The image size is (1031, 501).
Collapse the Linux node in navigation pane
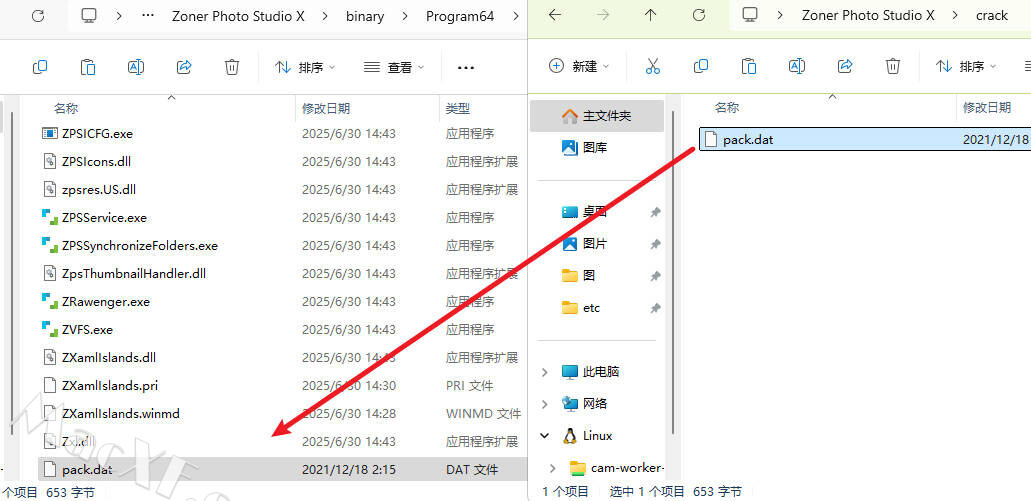click(x=544, y=435)
